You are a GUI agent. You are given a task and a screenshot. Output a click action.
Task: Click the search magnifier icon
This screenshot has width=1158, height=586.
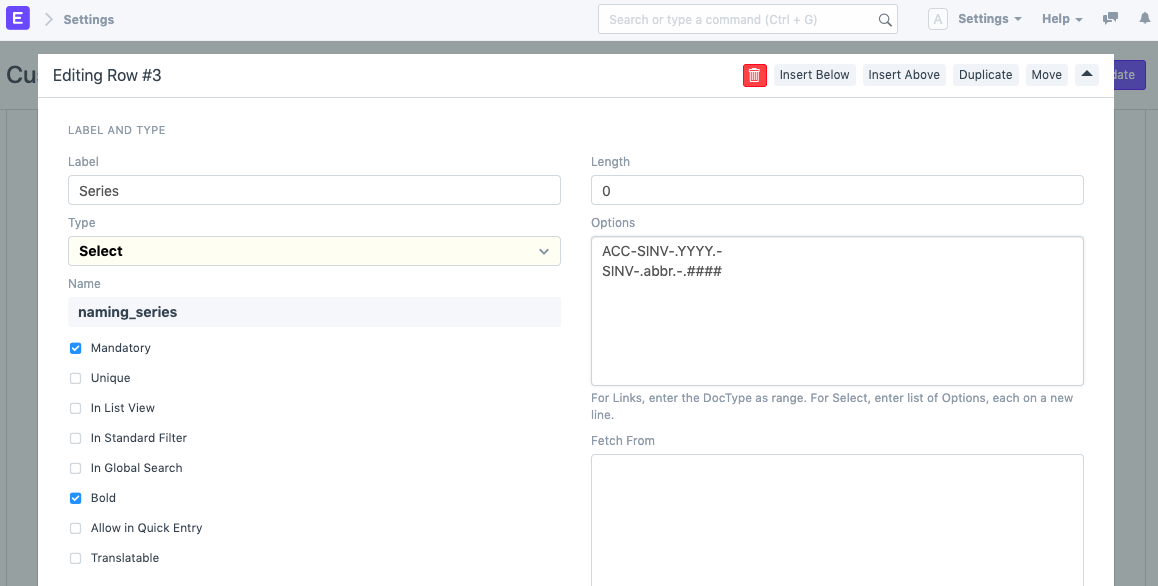point(884,20)
